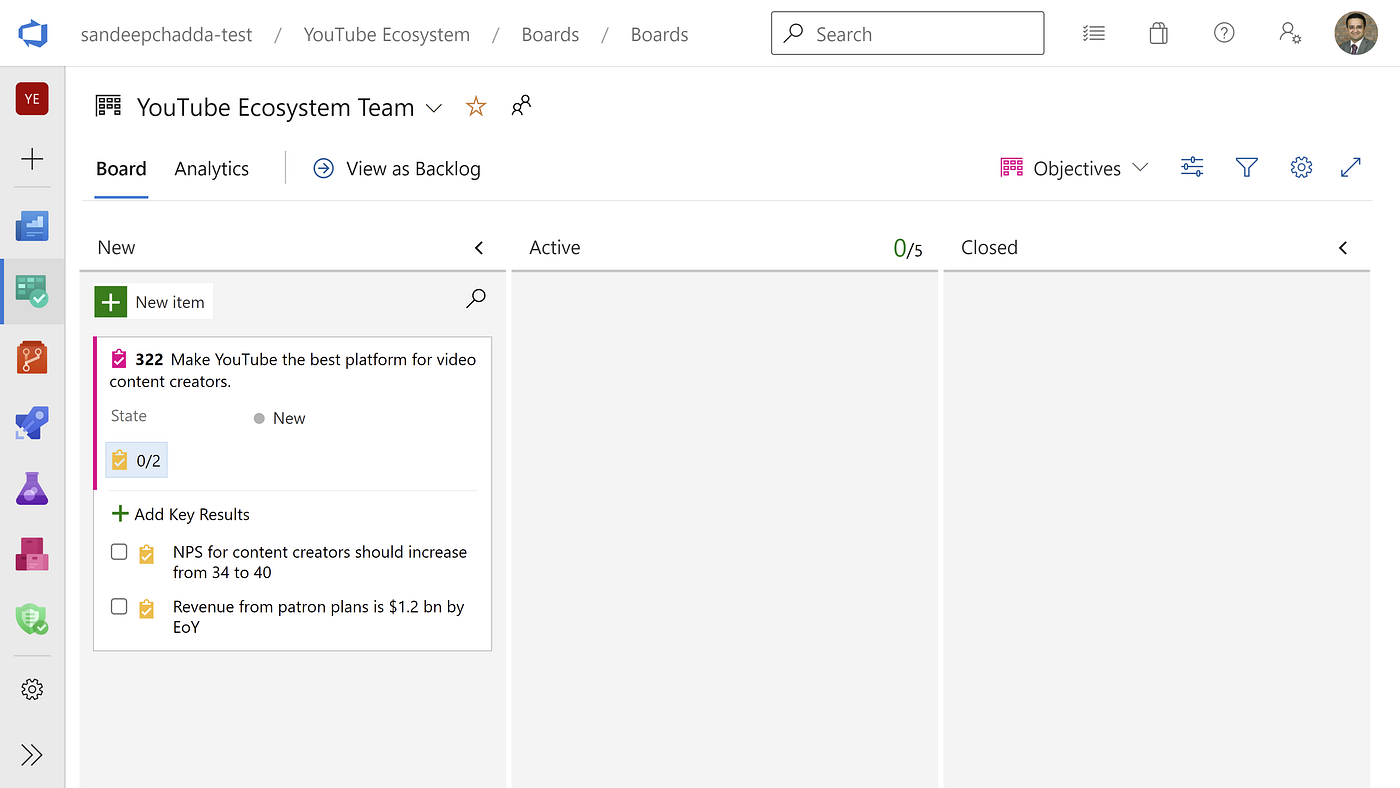Open Test Plans flask icon
Screen dimensions: 1400x788
point(32,489)
